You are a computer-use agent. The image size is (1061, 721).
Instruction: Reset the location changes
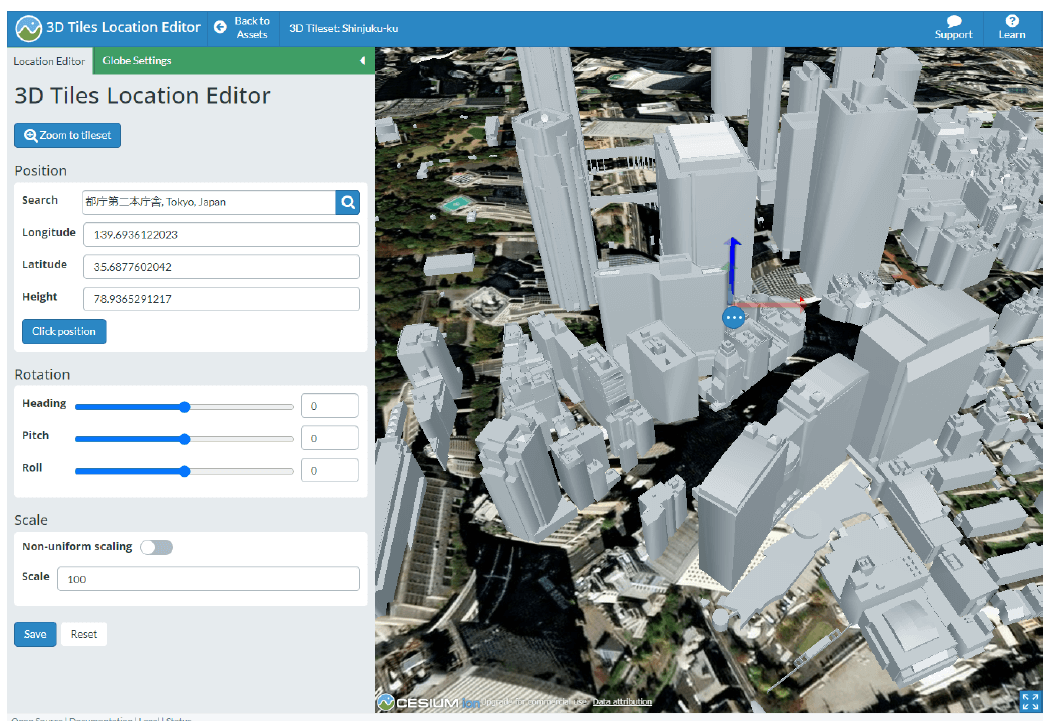[84, 634]
